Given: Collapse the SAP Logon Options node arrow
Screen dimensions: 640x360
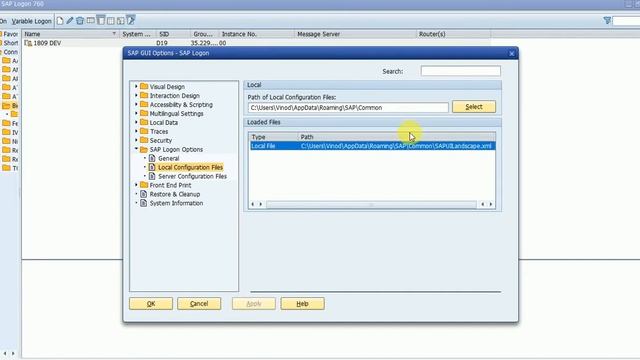Looking at the screenshot, I should [x=136, y=149].
